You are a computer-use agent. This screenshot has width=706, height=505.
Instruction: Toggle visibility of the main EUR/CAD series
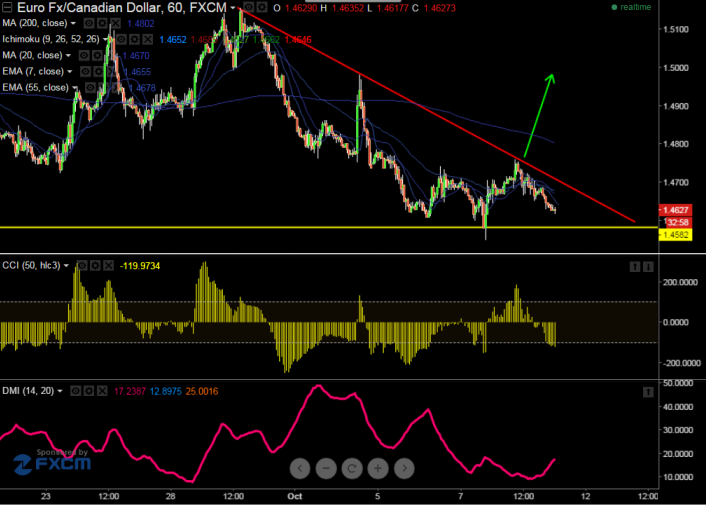249,7
